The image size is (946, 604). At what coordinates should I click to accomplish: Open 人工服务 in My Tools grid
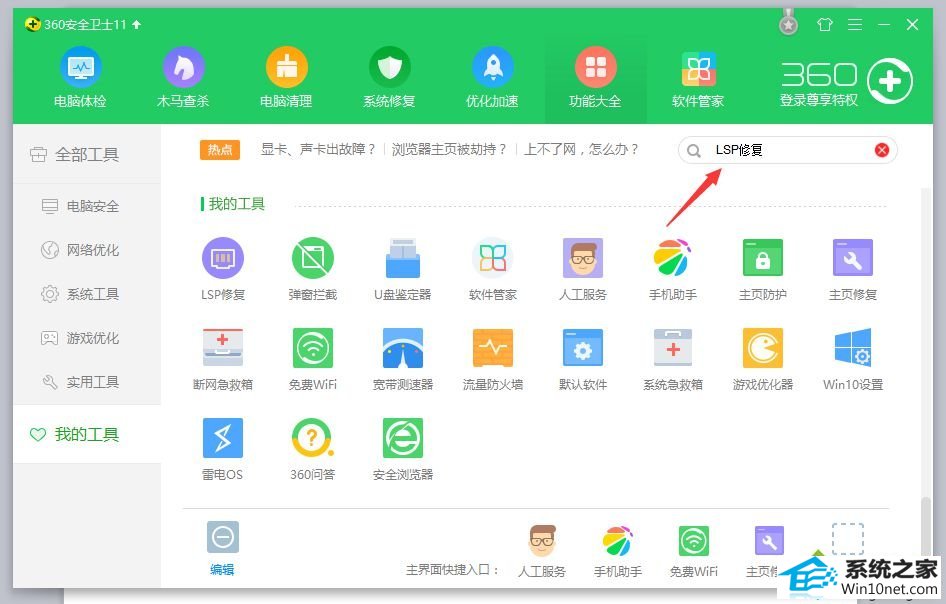(582, 269)
